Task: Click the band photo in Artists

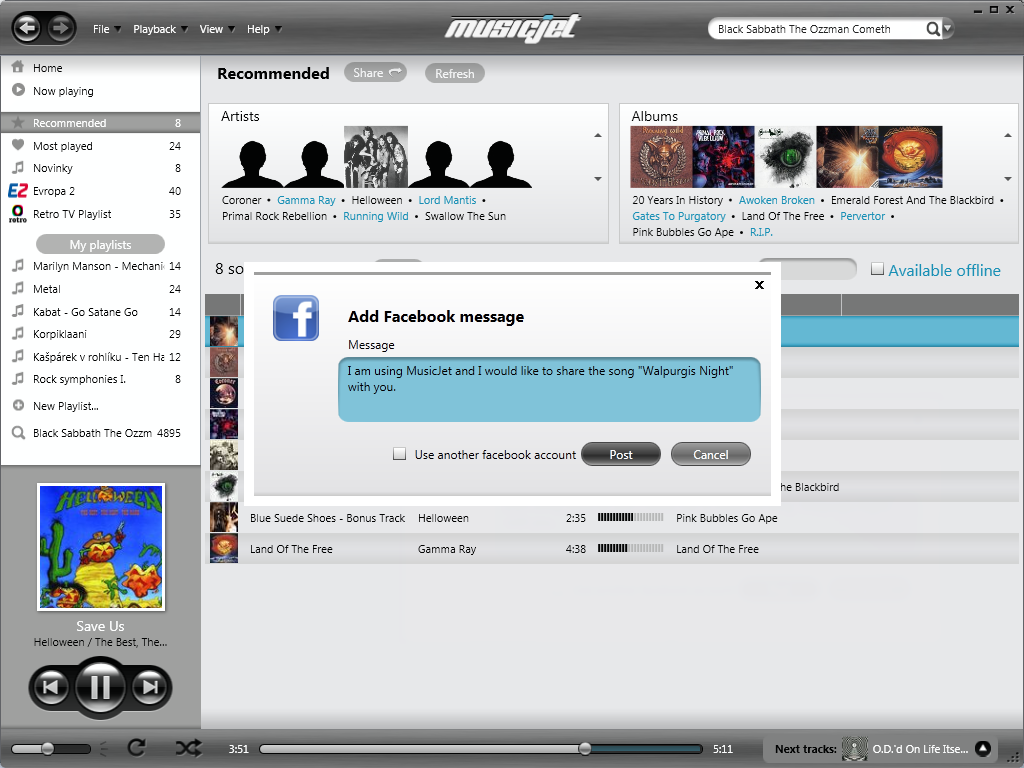Action: point(376,157)
